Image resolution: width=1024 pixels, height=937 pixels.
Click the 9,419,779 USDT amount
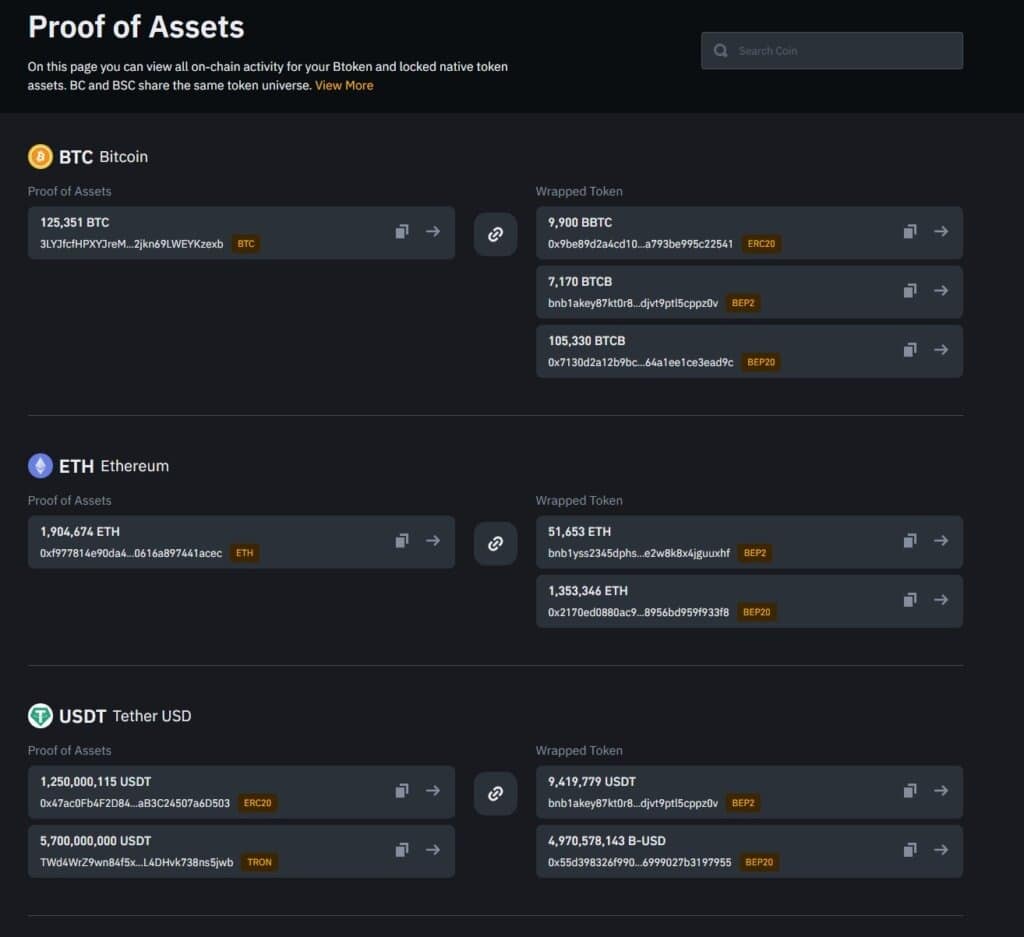pyautogui.click(x=592, y=782)
